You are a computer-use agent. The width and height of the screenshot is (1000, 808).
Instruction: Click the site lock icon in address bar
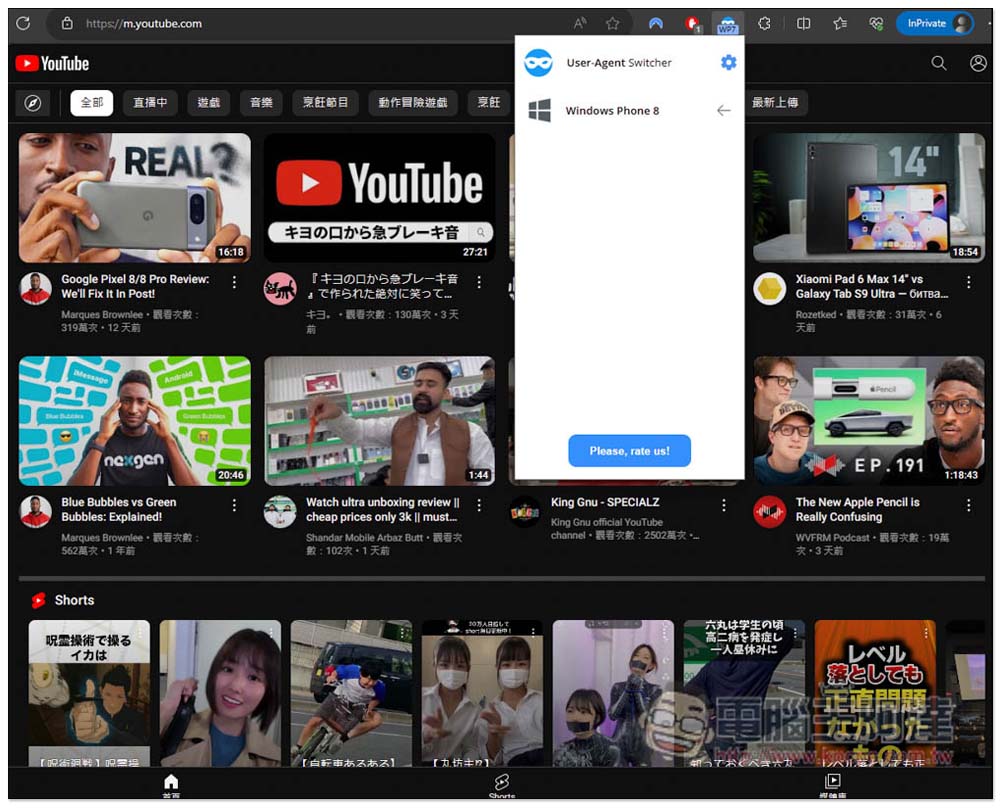[x=67, y=24]
